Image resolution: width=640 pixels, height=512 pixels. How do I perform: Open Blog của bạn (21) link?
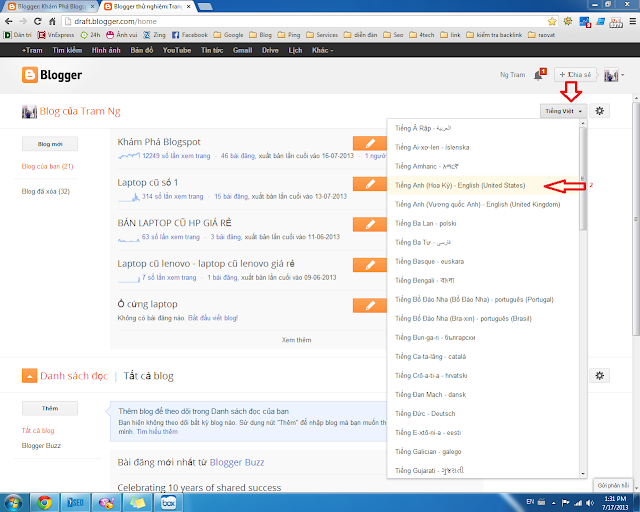click(x=47, y=167)
